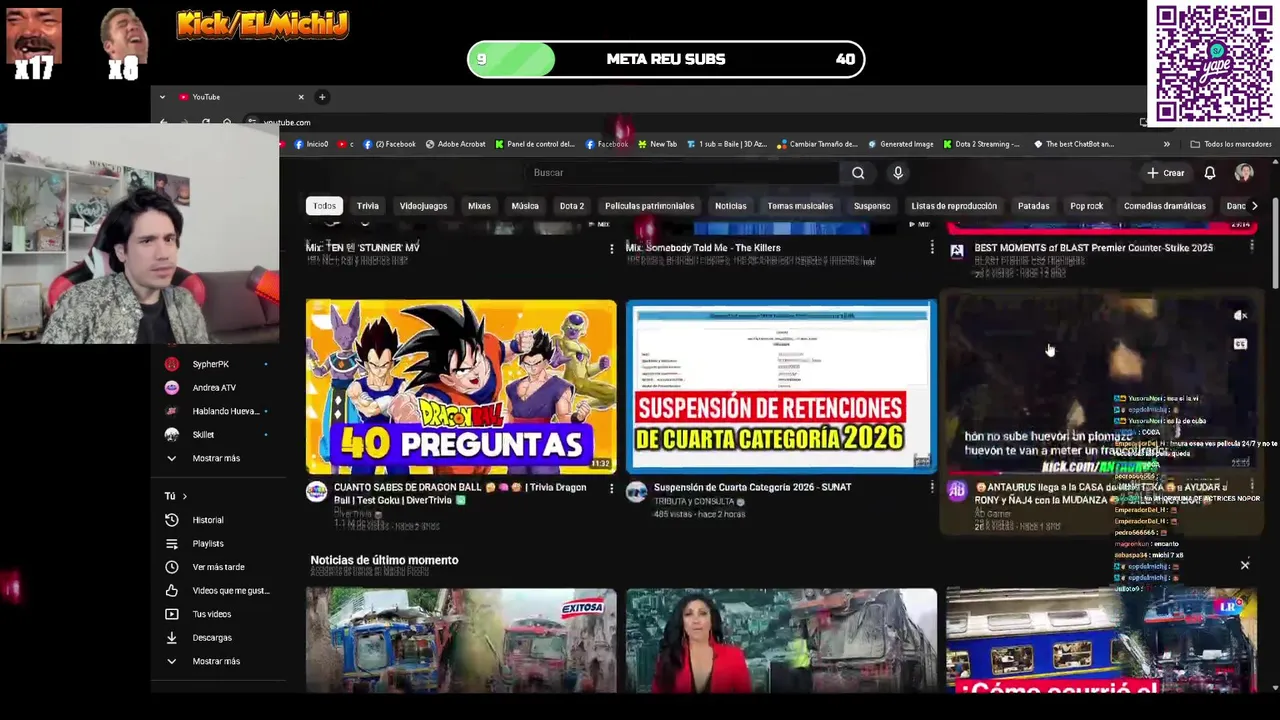The width and height of the screenshot is (1280, 720).
Task: Open options for Suspensión de Cuarta Categoría video
Action: coord(931,488)
